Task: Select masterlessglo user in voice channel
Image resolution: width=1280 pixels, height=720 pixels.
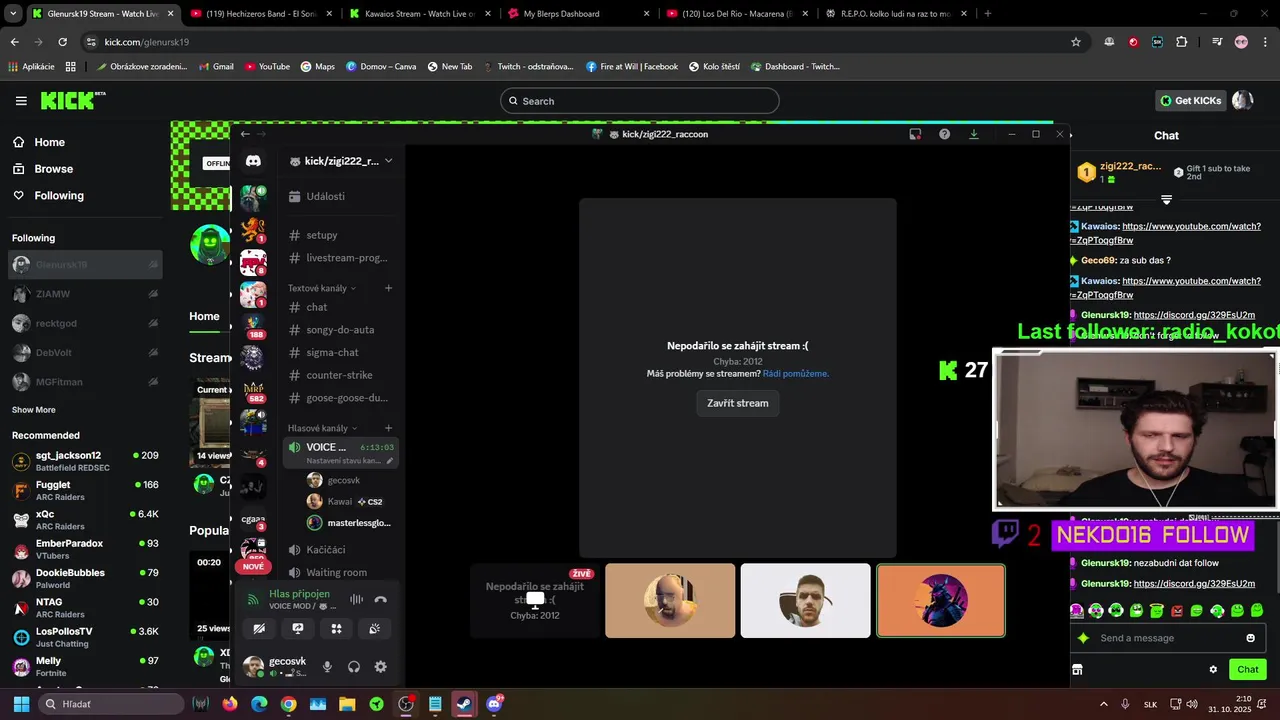Action: click(350, 523)
